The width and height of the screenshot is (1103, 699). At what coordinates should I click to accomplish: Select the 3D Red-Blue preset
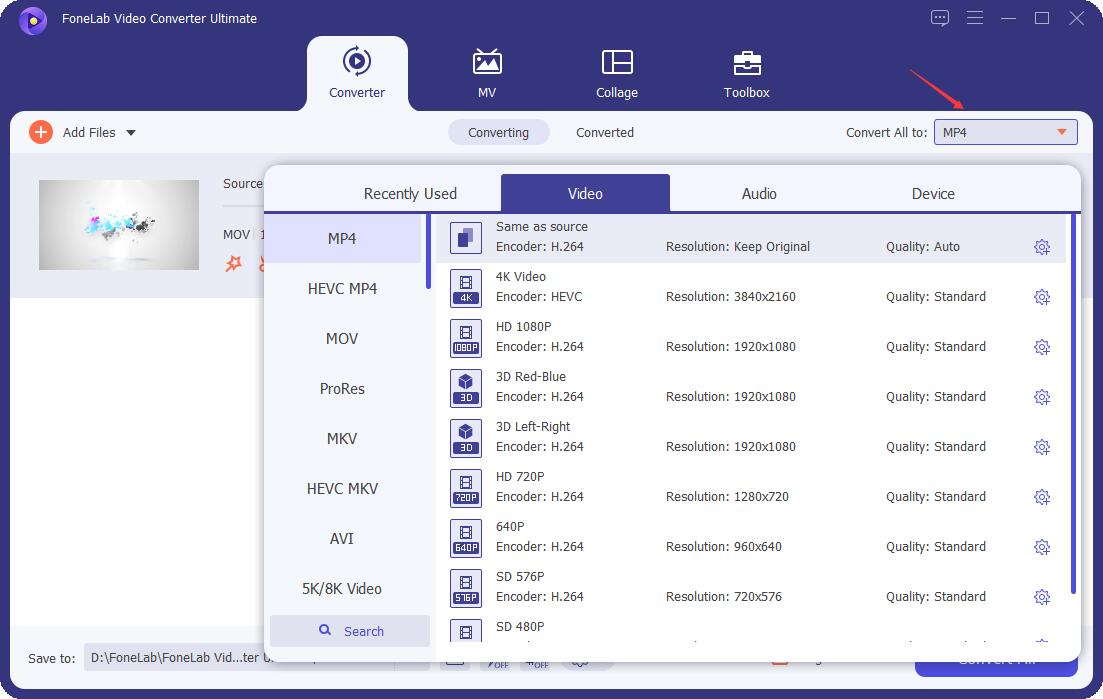pyautogui.click(x=751, y=387)
